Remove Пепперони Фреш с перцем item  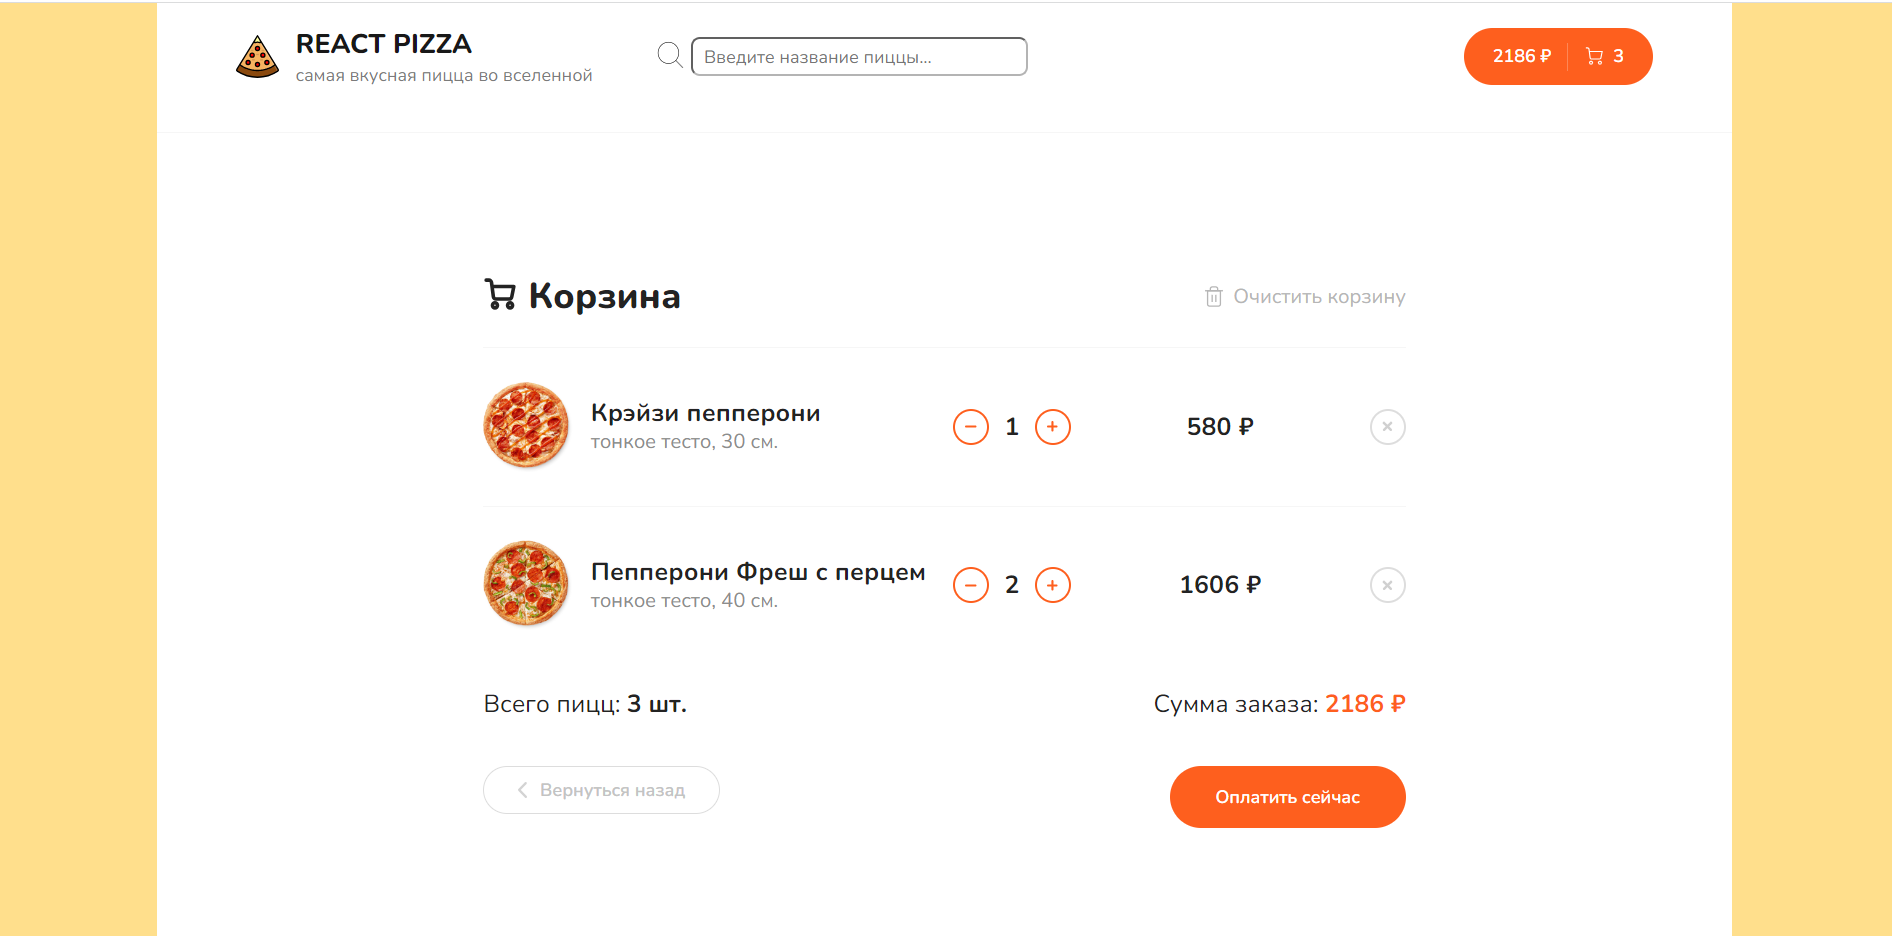coord(1387,585)
